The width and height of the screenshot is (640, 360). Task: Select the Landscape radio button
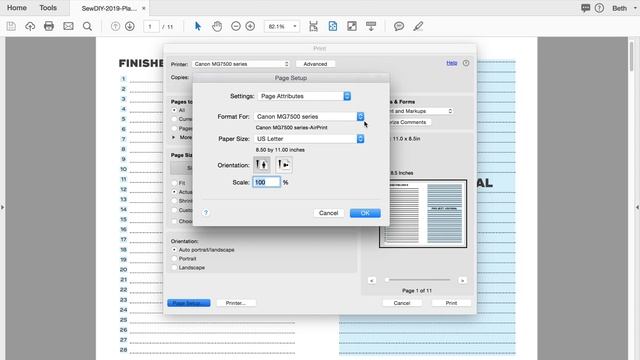coord(174,267)
